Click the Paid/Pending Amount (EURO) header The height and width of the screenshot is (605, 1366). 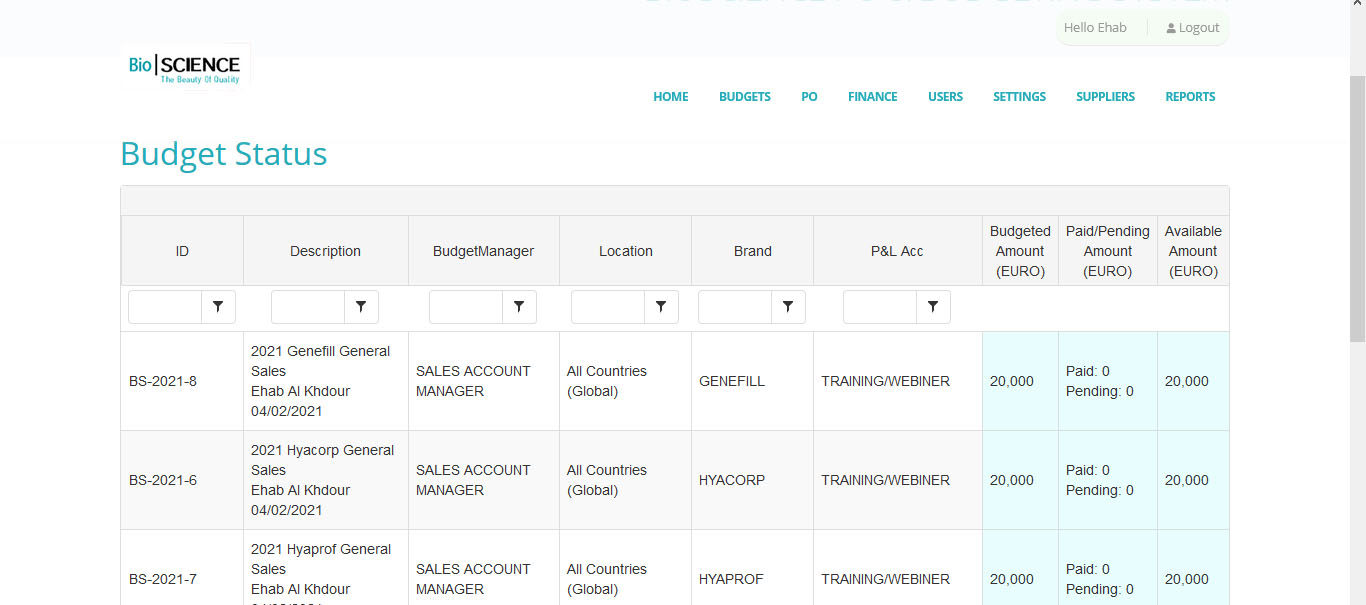coord(1108,251)
